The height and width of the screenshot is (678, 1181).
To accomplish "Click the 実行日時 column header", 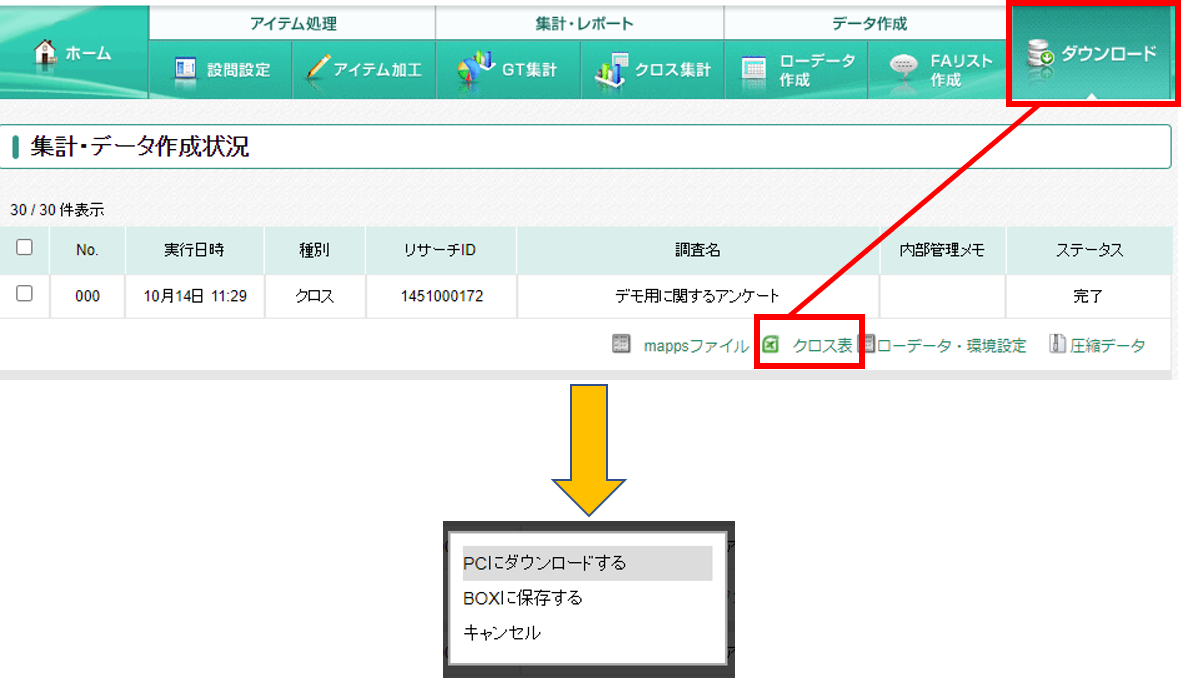I will 194,250.
